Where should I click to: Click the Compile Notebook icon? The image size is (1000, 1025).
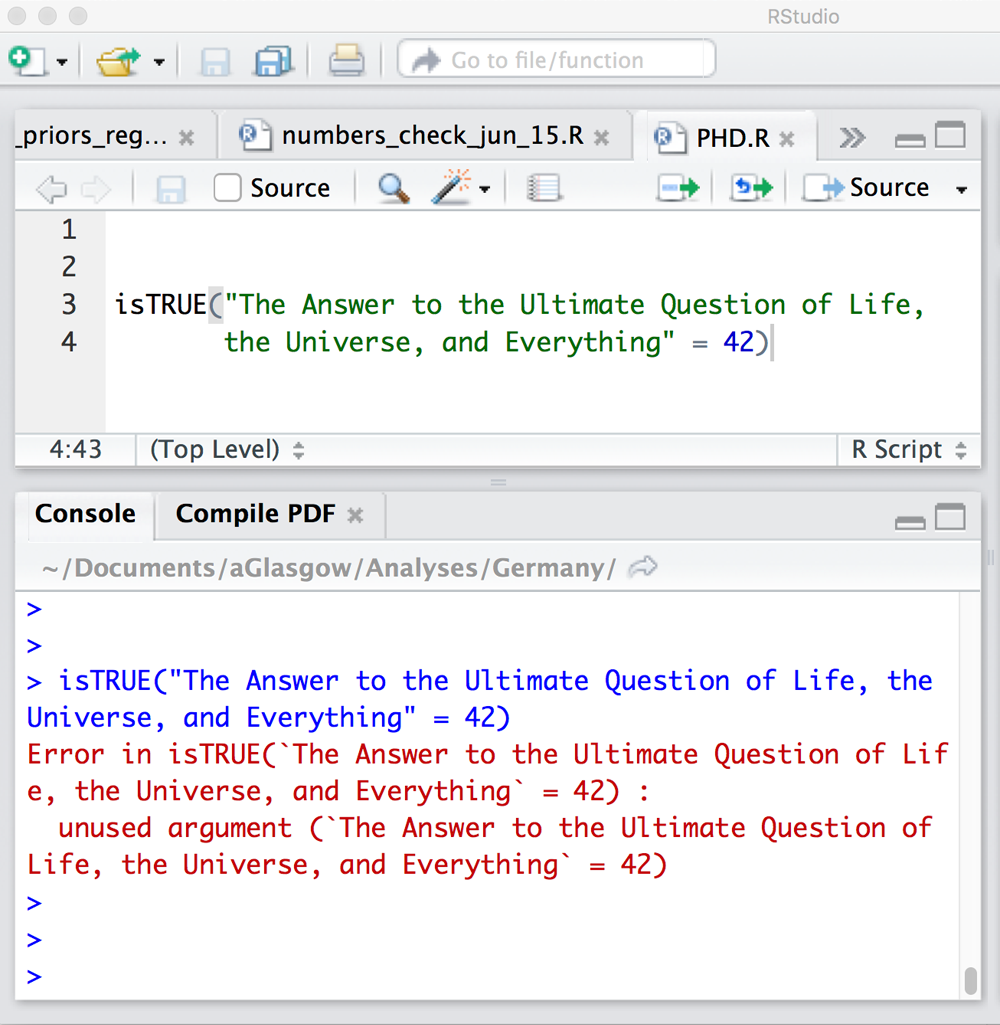pyautogui.click(x=544, y=188)
